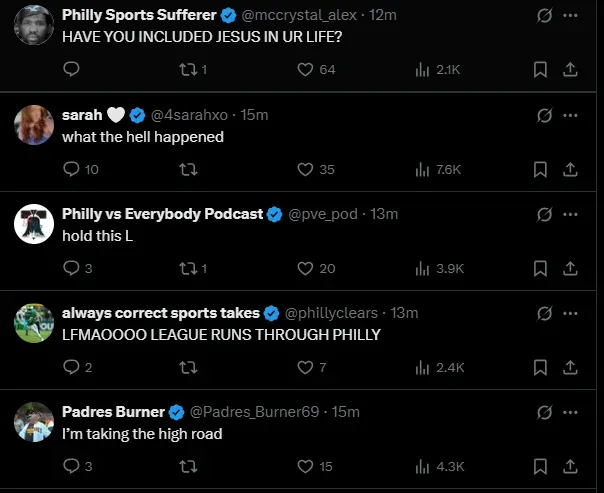Repost the LEAGUE RUNS THROUGH PHILLY tweet

pyautogui.click(x=186, y=367)
